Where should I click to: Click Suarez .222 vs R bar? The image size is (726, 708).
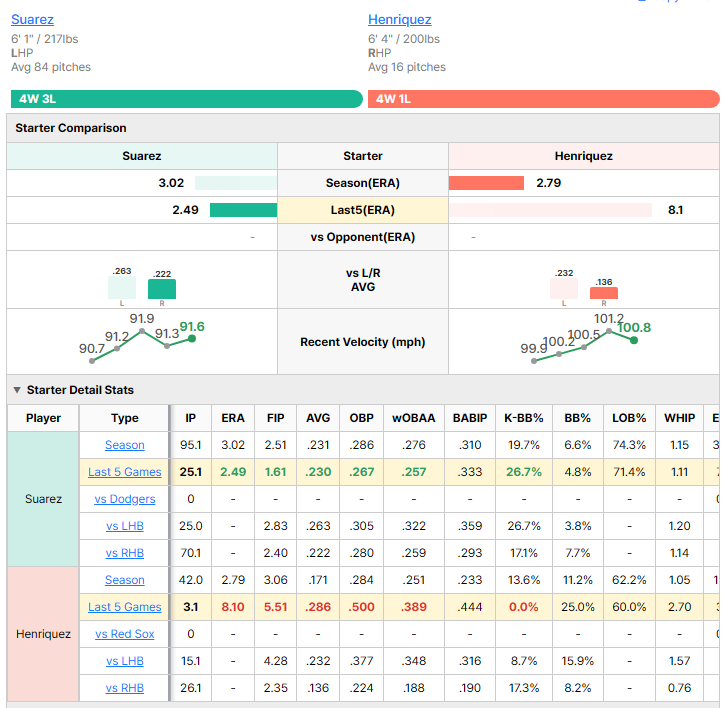click(162, 289)
